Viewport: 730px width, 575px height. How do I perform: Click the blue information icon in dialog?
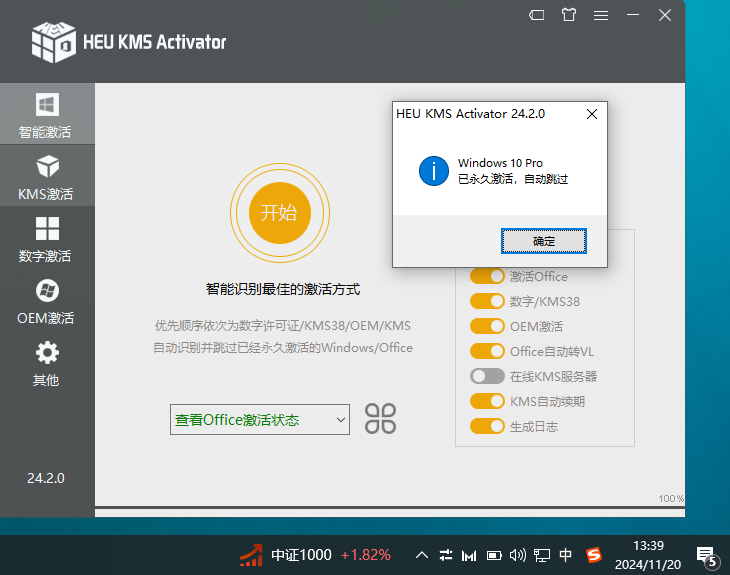433,171
